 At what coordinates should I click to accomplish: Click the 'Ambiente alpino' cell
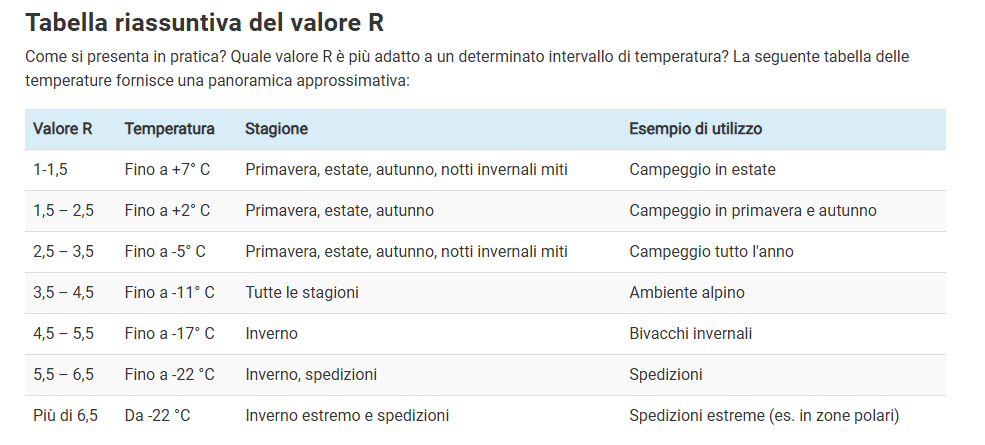coord(686,293)
